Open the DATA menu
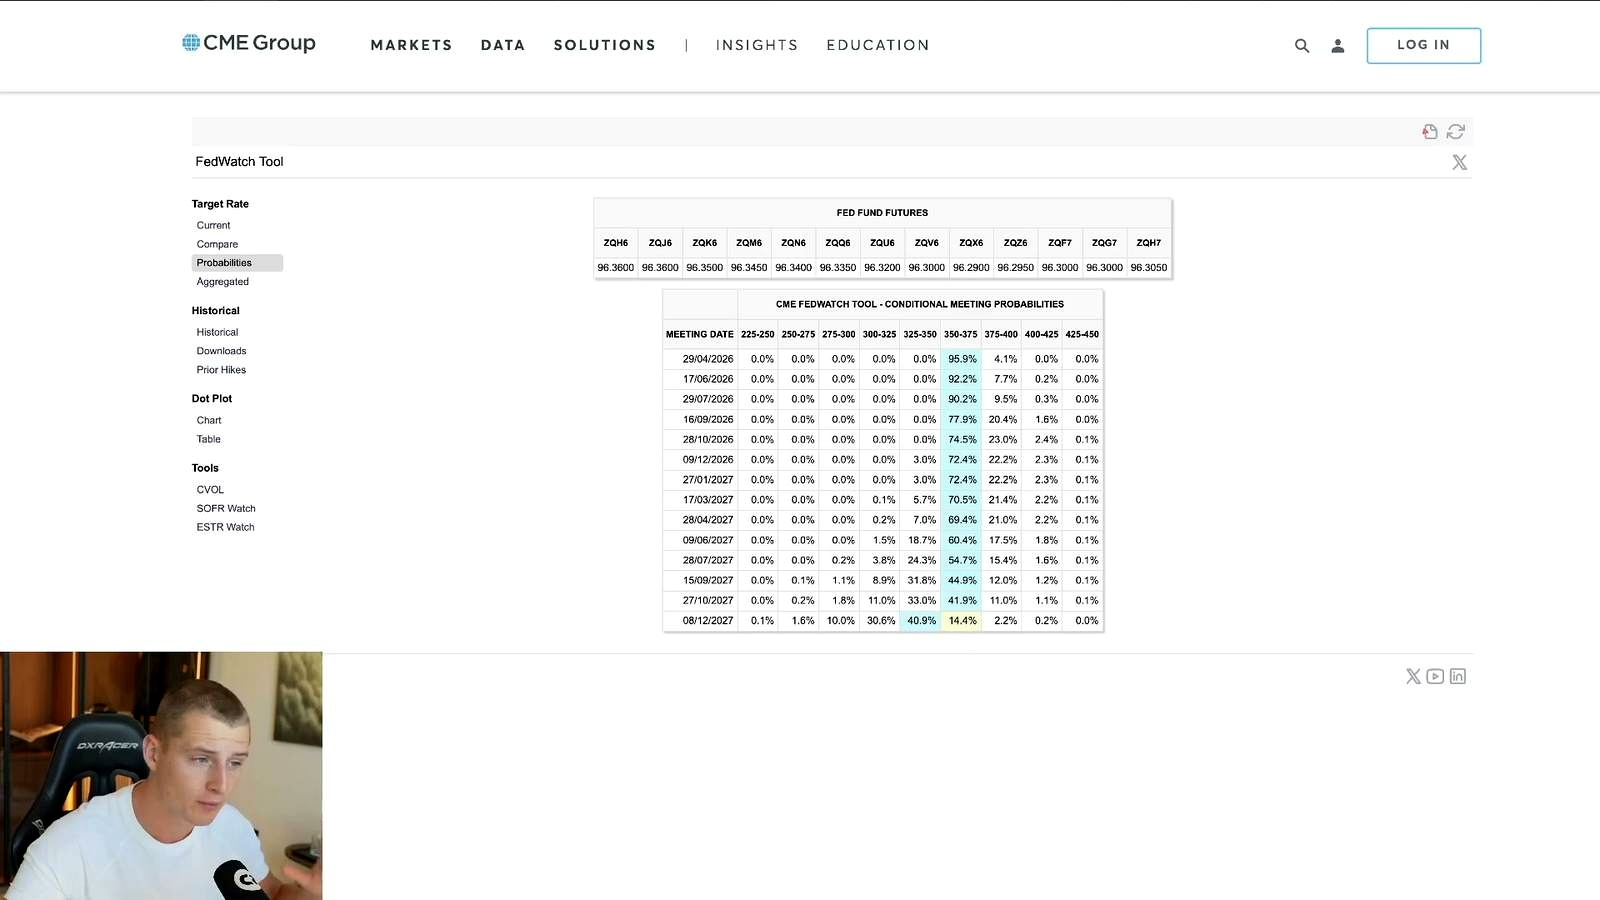 [503, 45]
